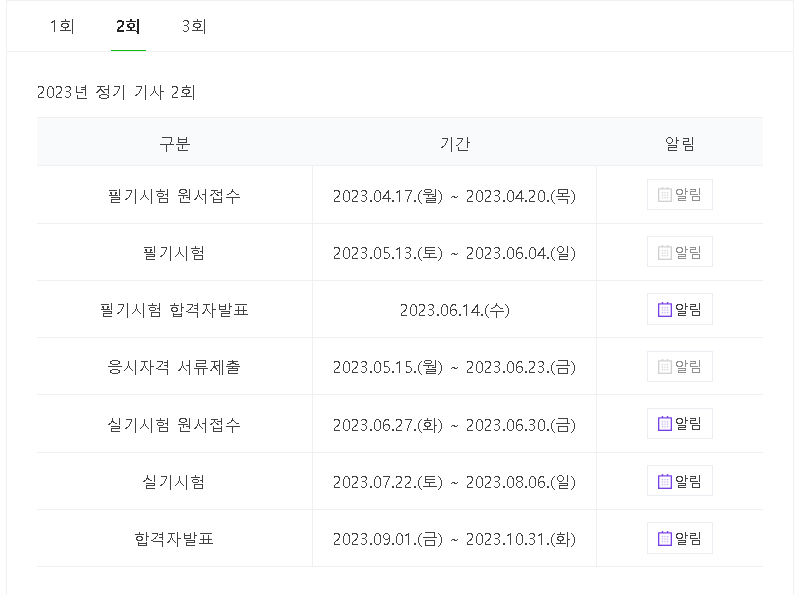Screen dimensions: 796x595
Task: Click date 2023.09.01.(금) ~ 2023.10.31.(화)
Action: [x=454, y=539]
